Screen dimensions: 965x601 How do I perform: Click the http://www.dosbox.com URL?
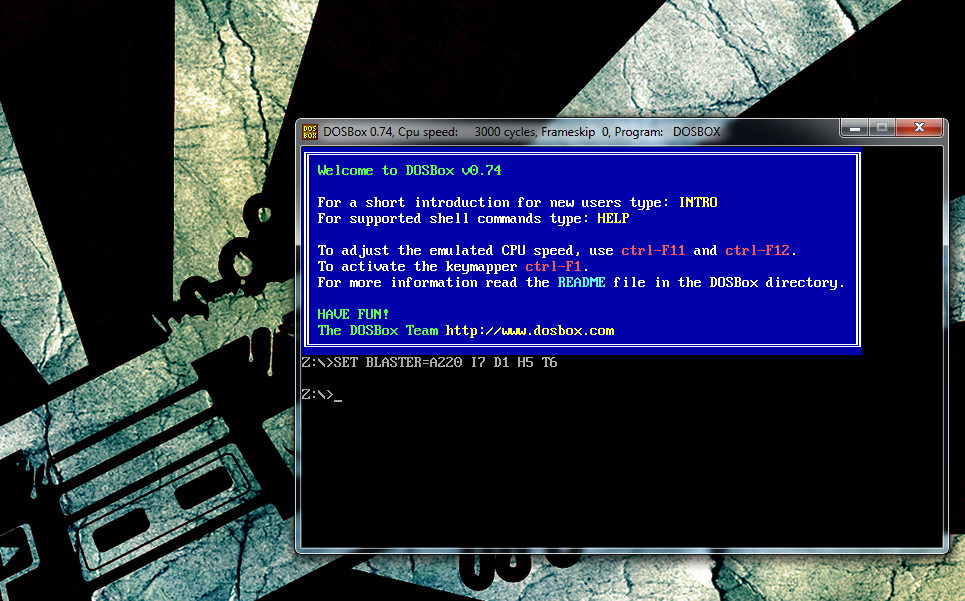(530, 330)
